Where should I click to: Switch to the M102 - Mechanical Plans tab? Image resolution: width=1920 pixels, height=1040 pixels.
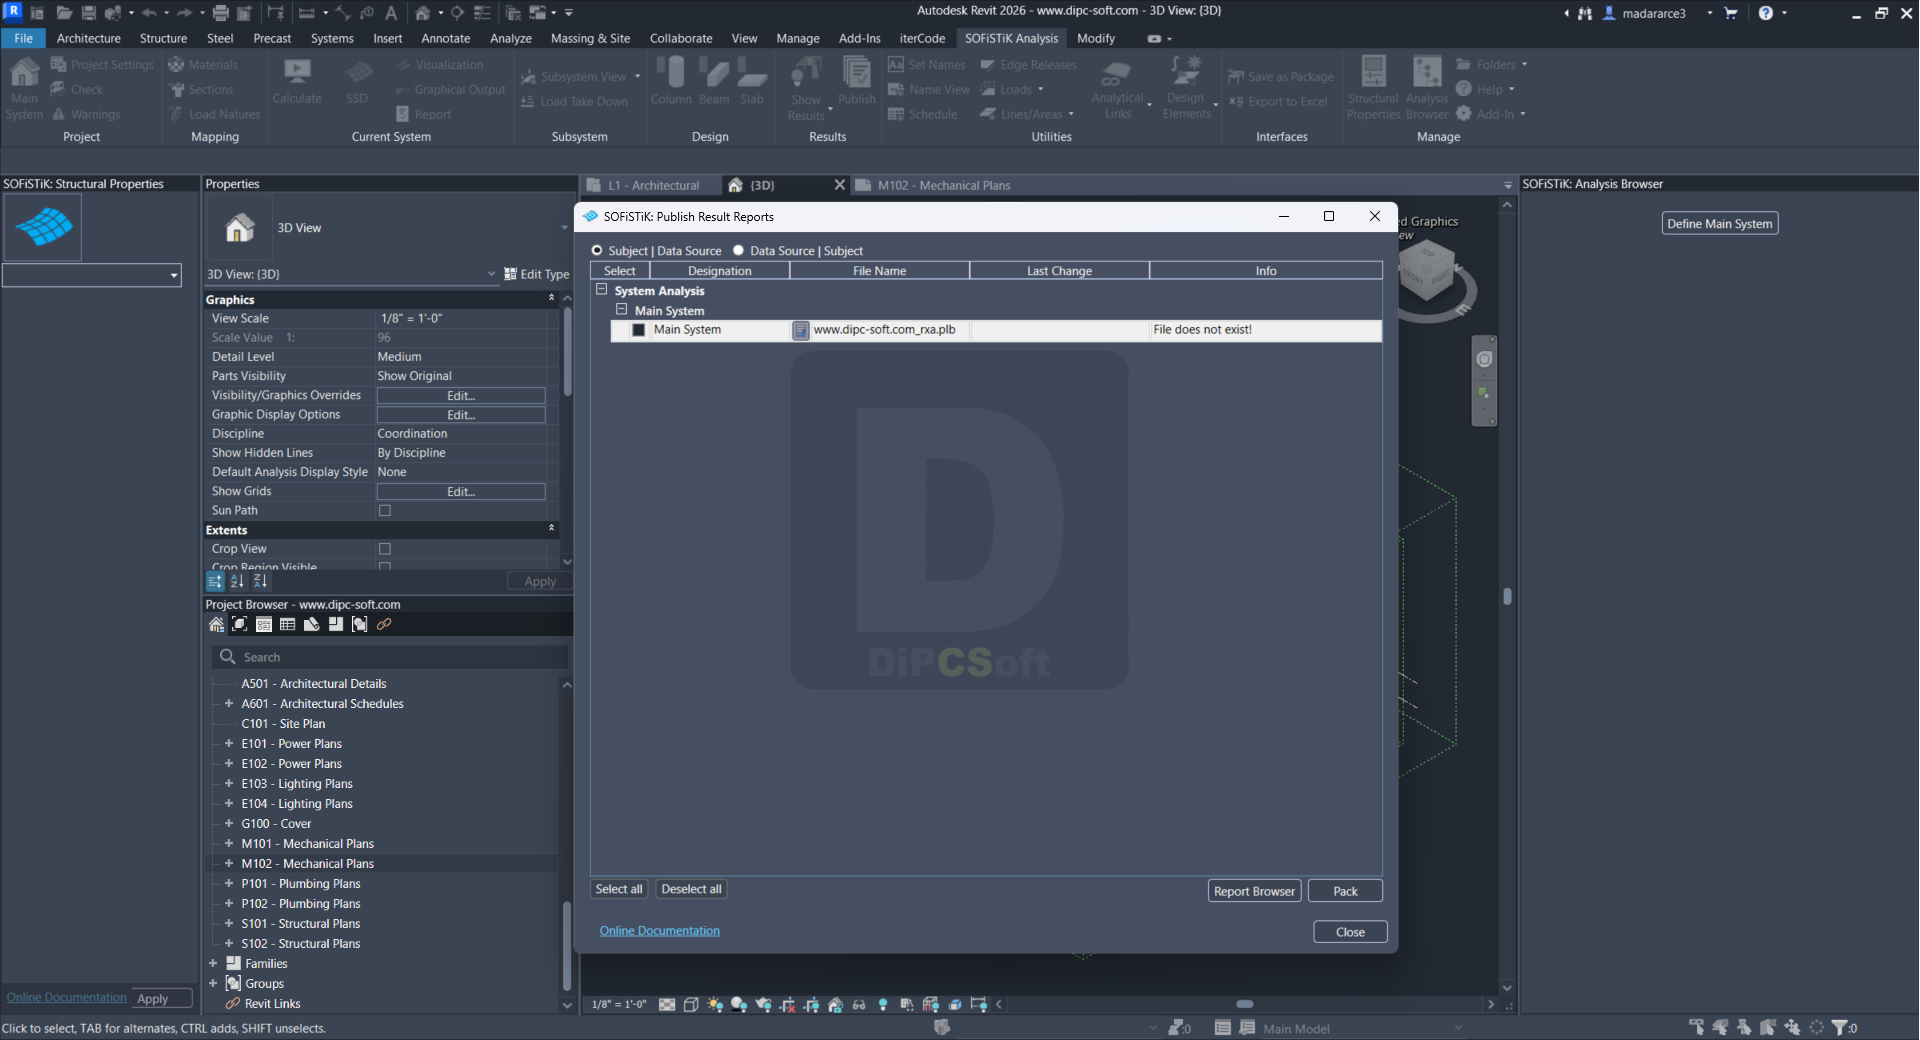tap(944, 185)
